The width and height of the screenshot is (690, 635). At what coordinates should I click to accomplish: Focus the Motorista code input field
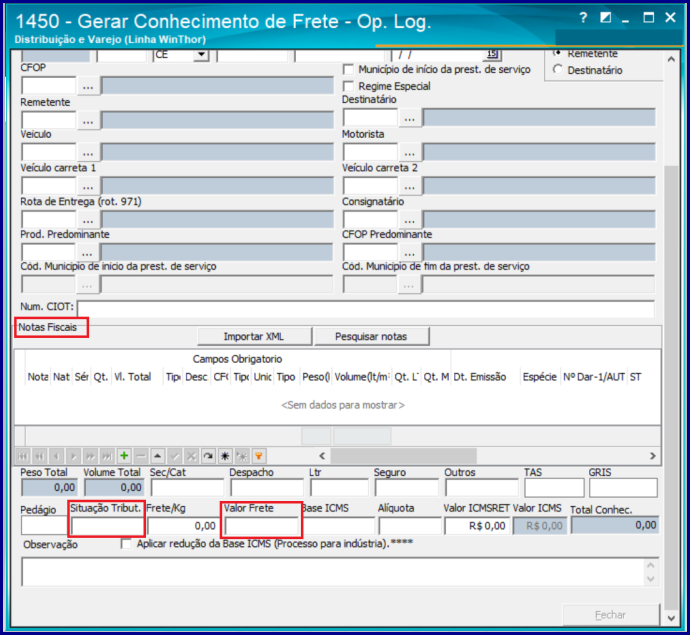370,152
